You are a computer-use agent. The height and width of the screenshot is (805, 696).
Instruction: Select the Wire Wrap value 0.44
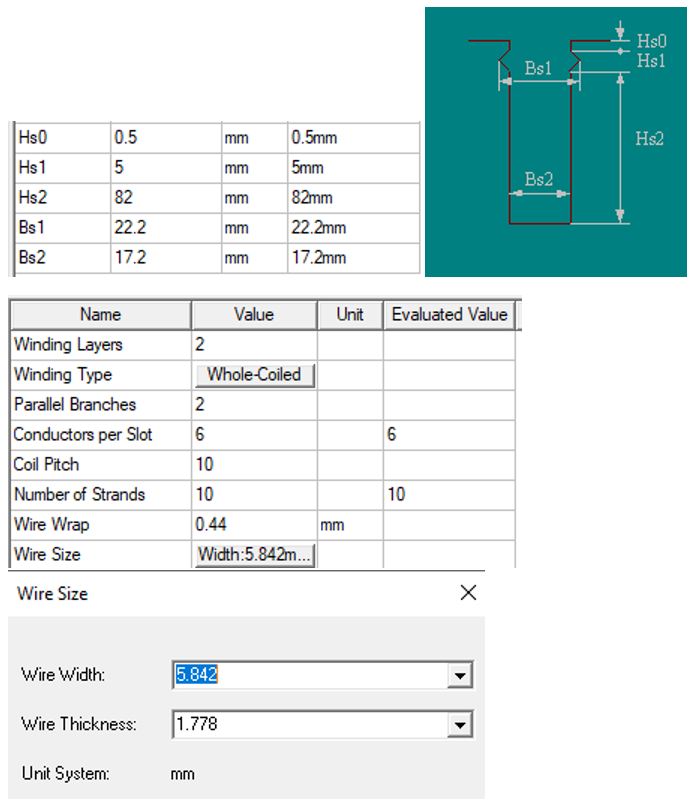click(x=255, y=525)
